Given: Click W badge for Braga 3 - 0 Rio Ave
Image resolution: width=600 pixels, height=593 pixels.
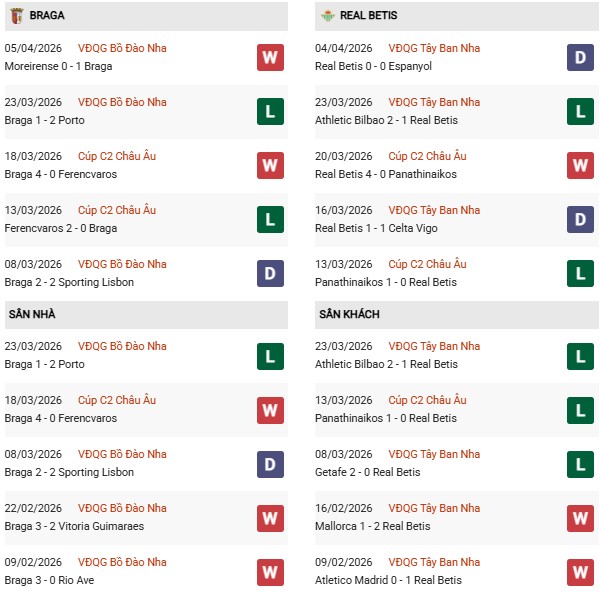Looking at the screenshot, I should [x=270, y=571].
